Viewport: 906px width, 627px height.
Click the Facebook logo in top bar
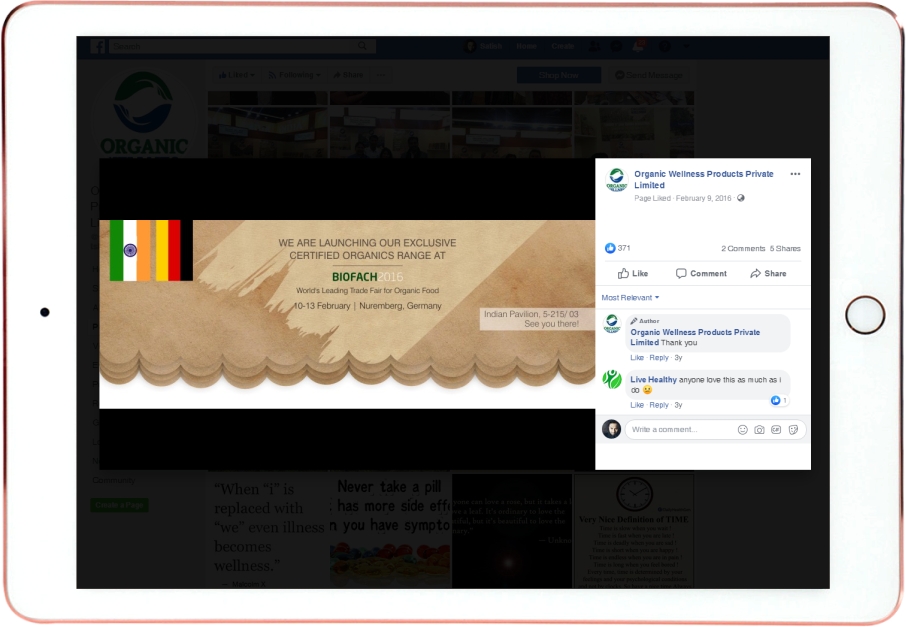click(x=98, y=46)
